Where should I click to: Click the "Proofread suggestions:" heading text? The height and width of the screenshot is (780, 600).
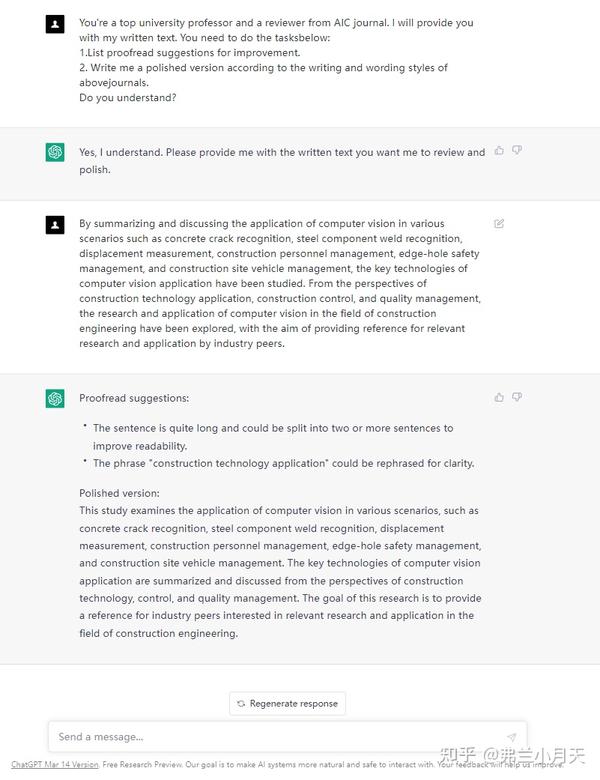pyautogui.click(x=133, y=398)
